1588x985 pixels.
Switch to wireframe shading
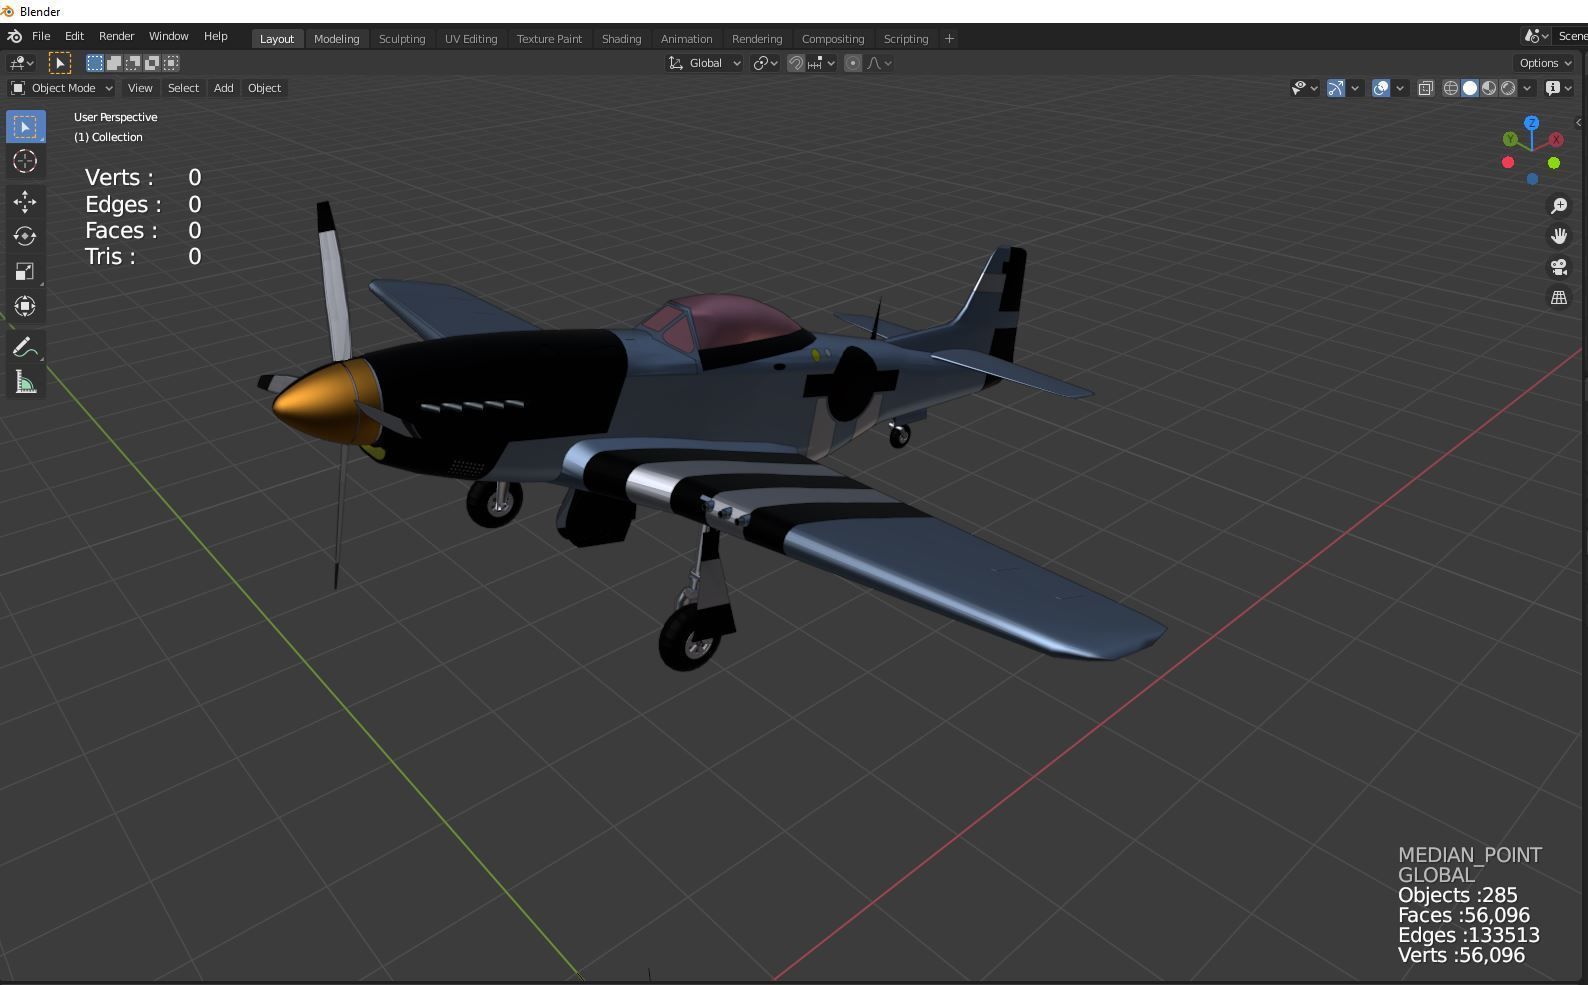click(1451, 88)
